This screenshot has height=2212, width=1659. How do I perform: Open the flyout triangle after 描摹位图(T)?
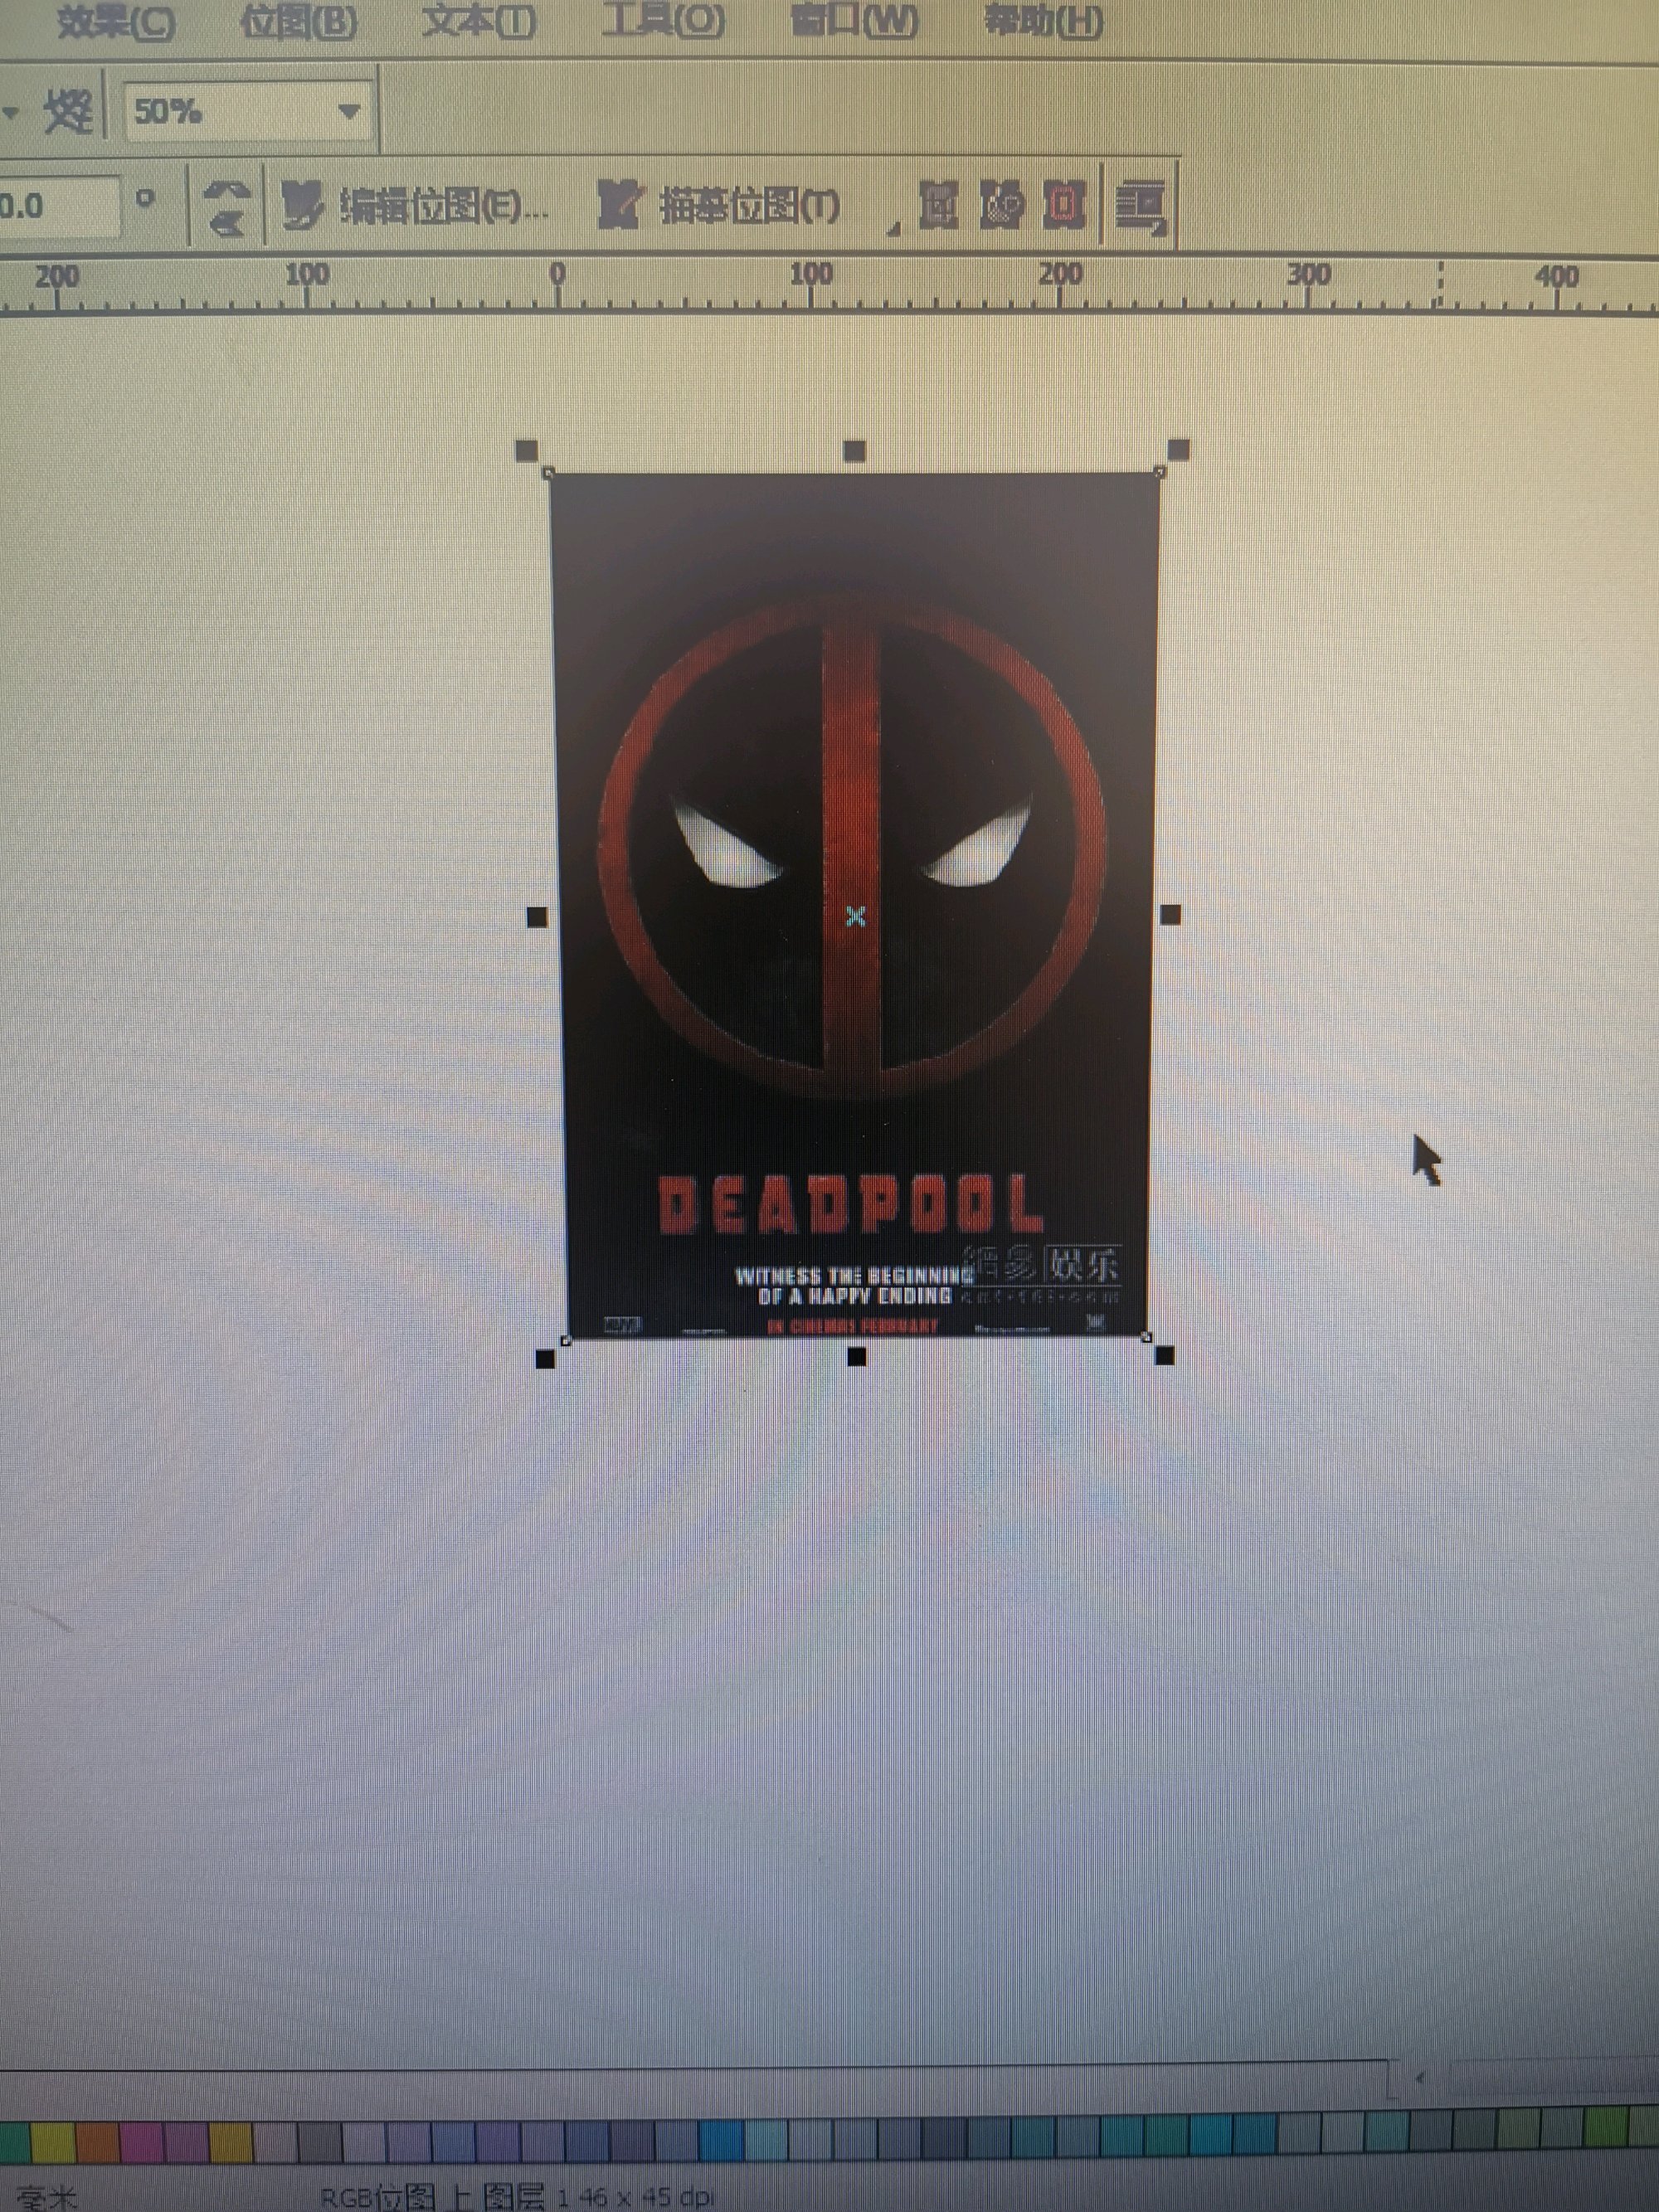coord(894,230)
